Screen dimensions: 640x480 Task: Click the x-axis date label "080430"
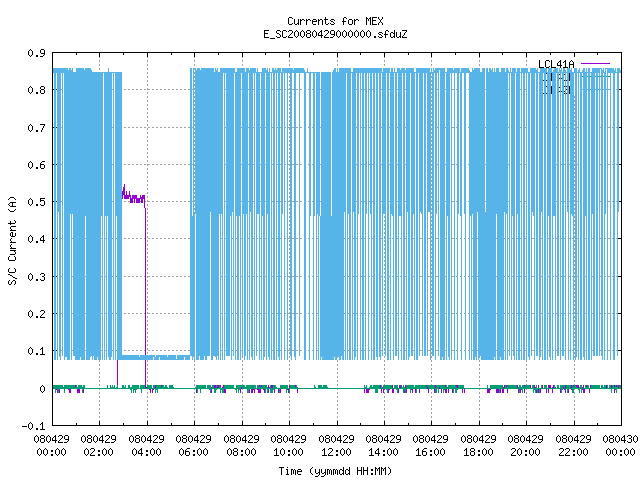click(x=620, y=439)
